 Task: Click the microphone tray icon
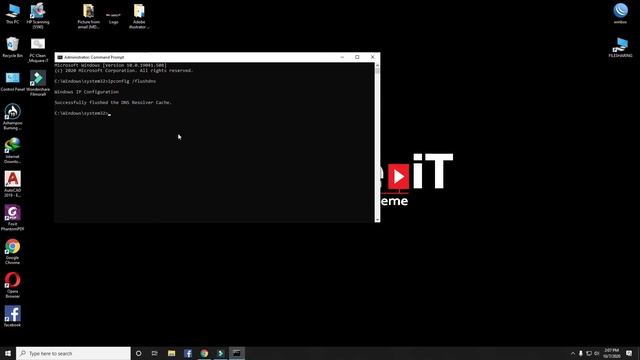pyautogui.click(x=581, y=353)
